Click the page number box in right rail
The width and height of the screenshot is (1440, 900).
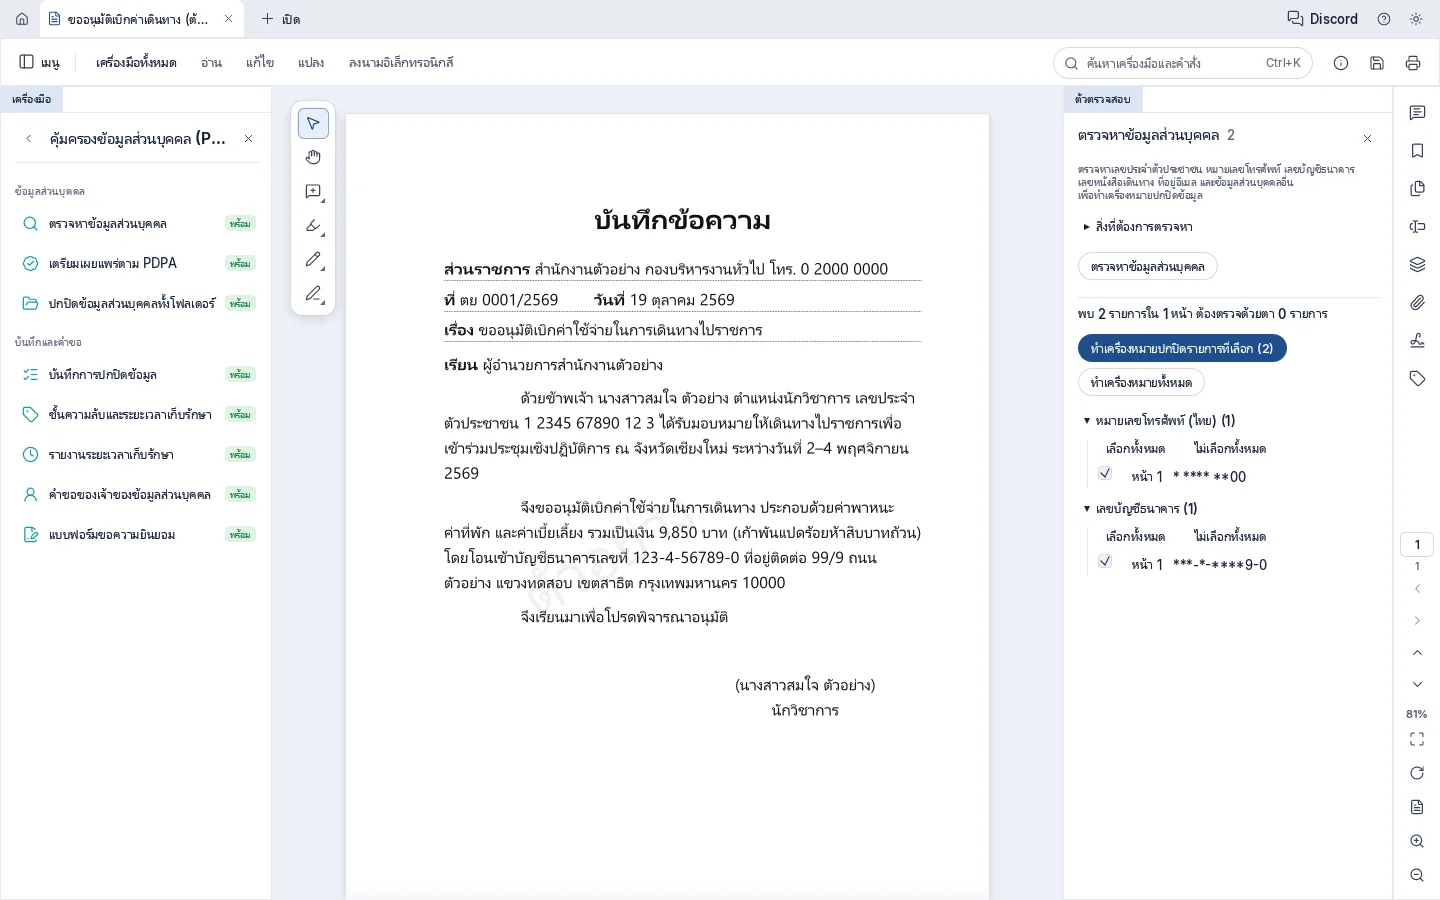pos(1417,545)
